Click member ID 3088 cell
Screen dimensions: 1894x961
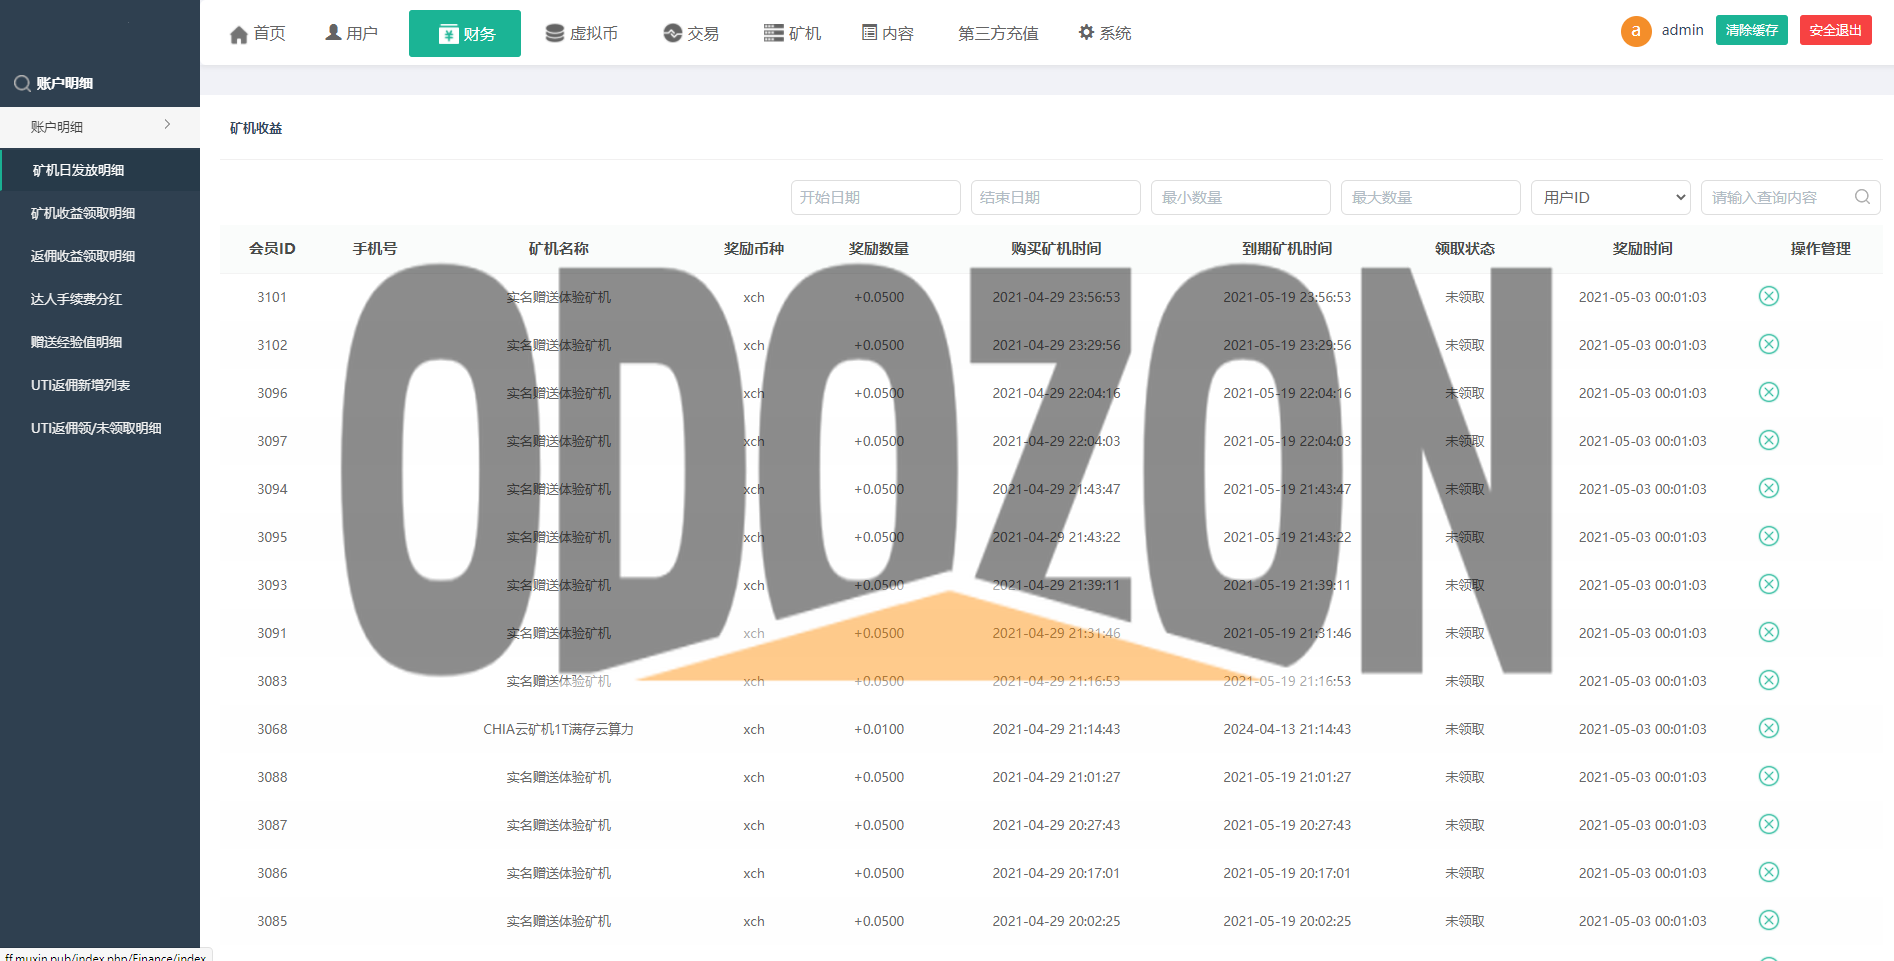(272, 777)
